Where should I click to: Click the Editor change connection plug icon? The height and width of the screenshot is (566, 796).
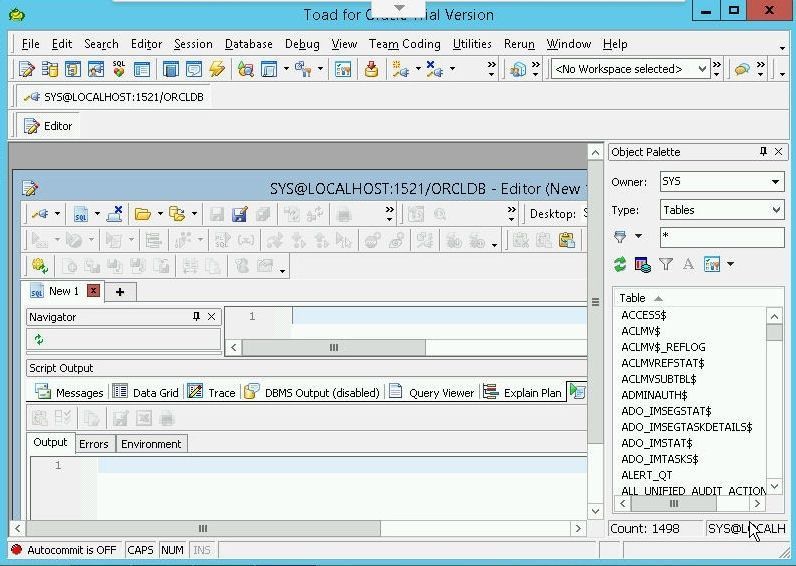point(40,214)
